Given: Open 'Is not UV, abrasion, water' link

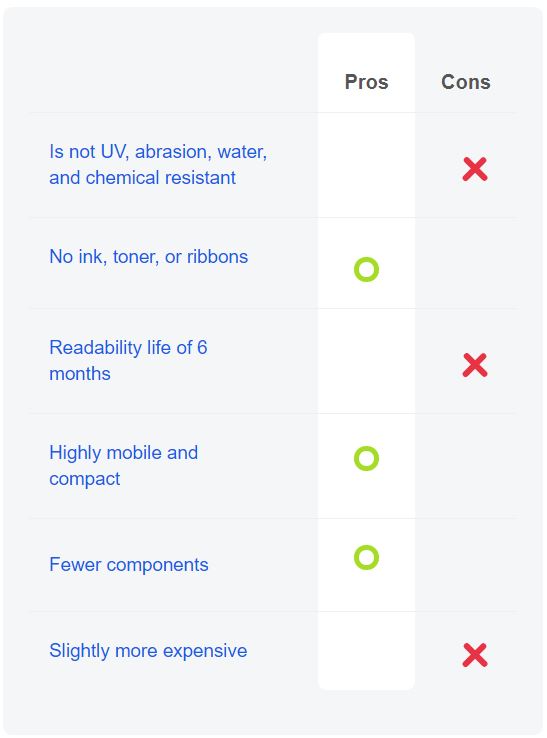Looking at the screenshot, I should click(158, 165).
